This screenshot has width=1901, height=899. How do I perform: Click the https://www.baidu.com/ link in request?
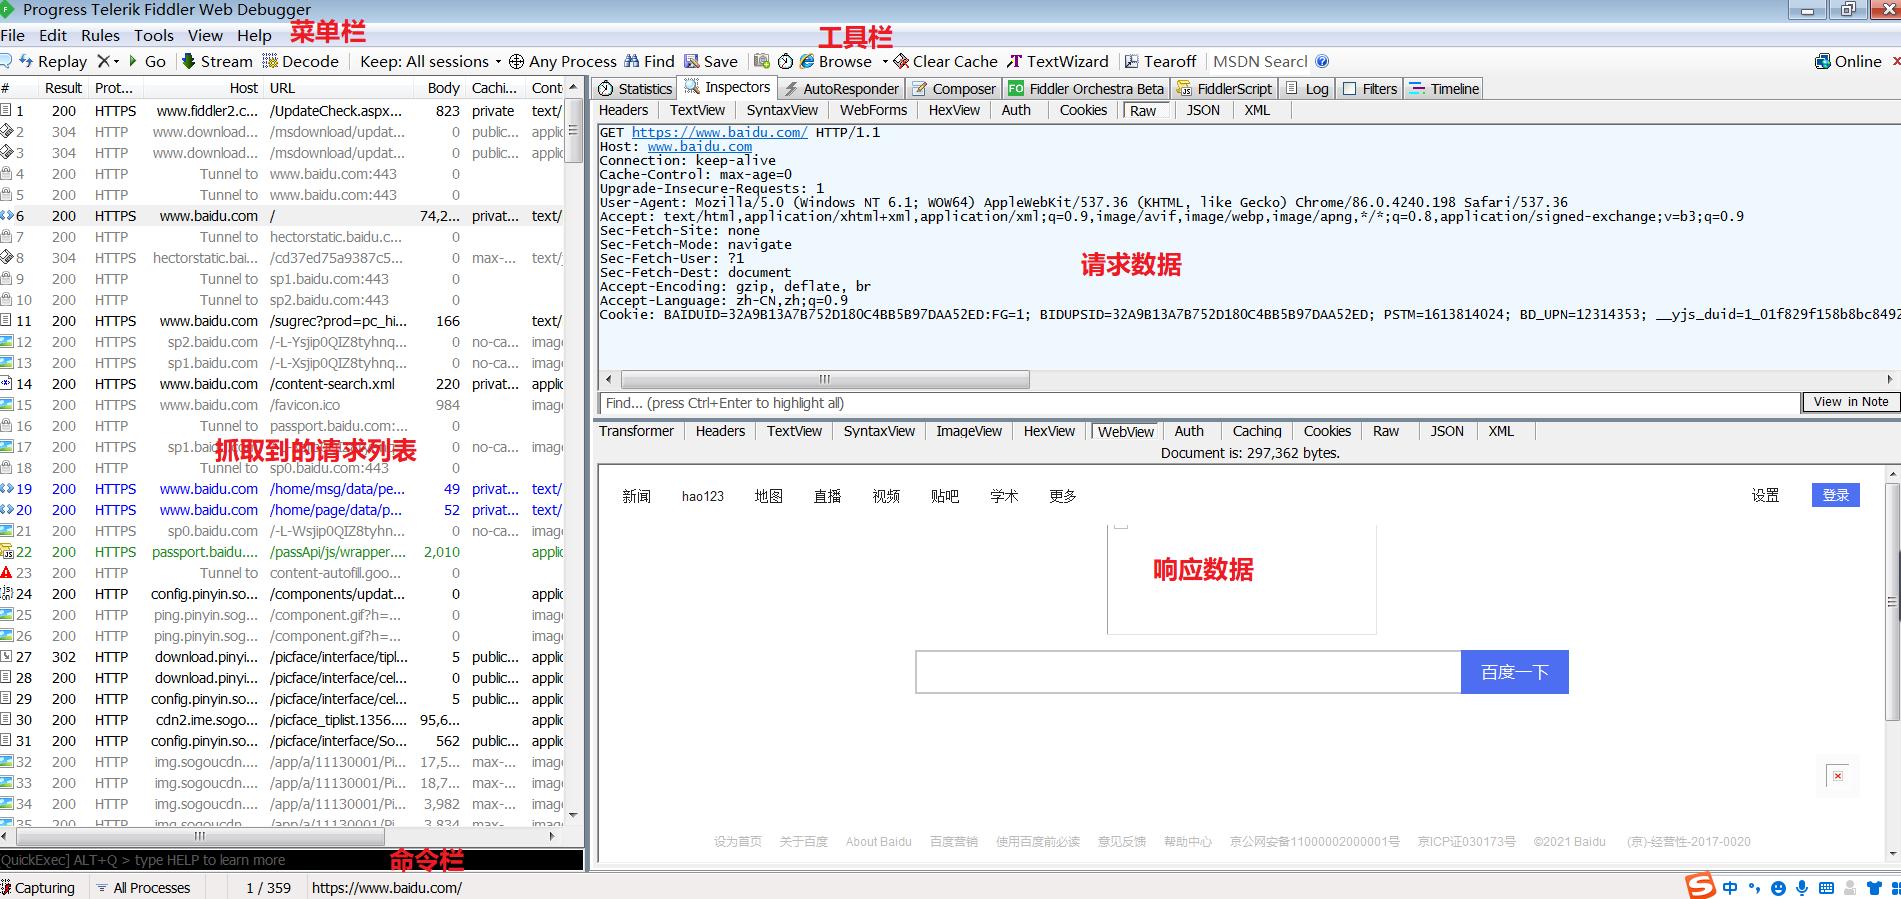719,132
